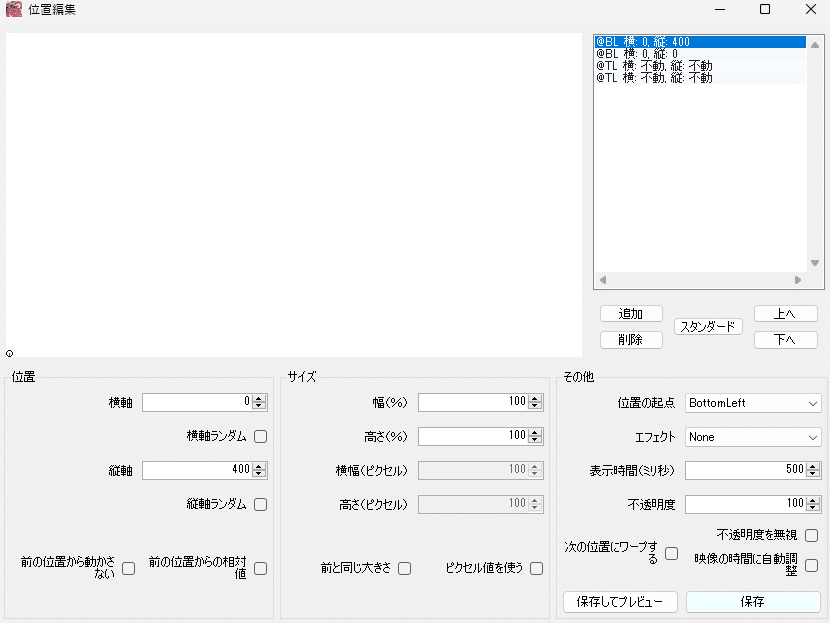Screen dimensions: 830x623
Task: Decrease 横軸 value with down arrow
Action: 259,406
